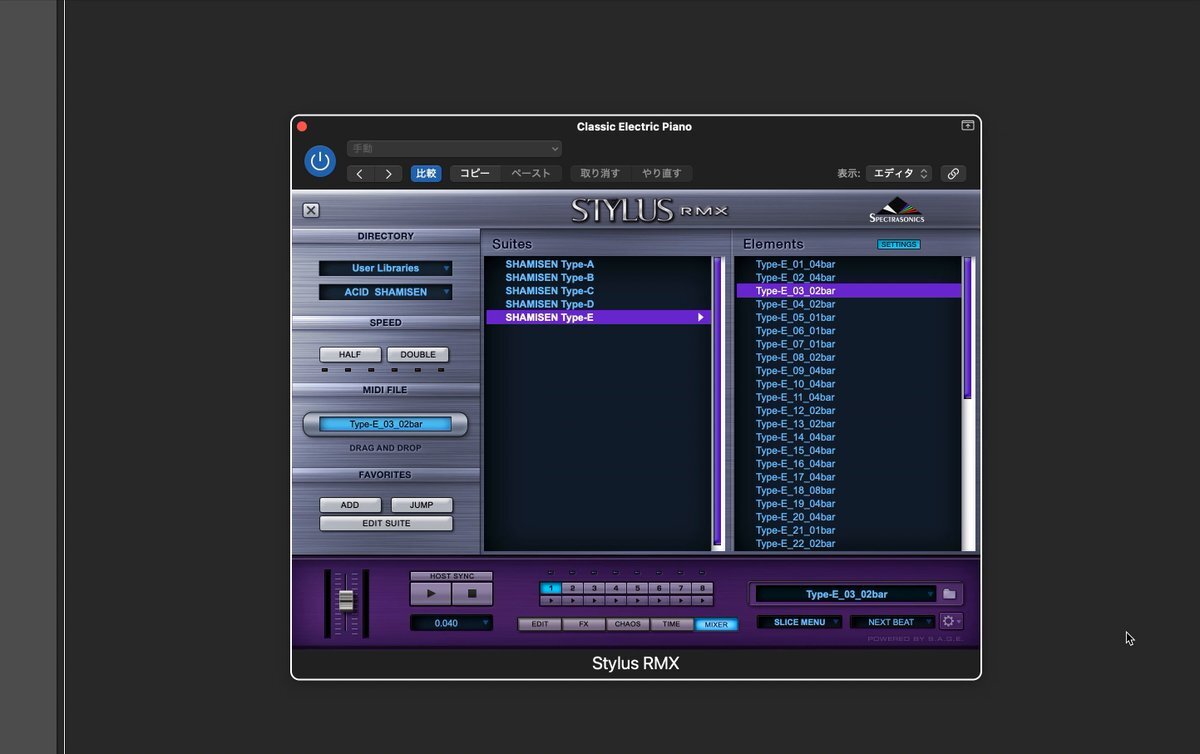1200x754 pixels.
Task: Stop playback with the stop button
Action: pos(472,593)
